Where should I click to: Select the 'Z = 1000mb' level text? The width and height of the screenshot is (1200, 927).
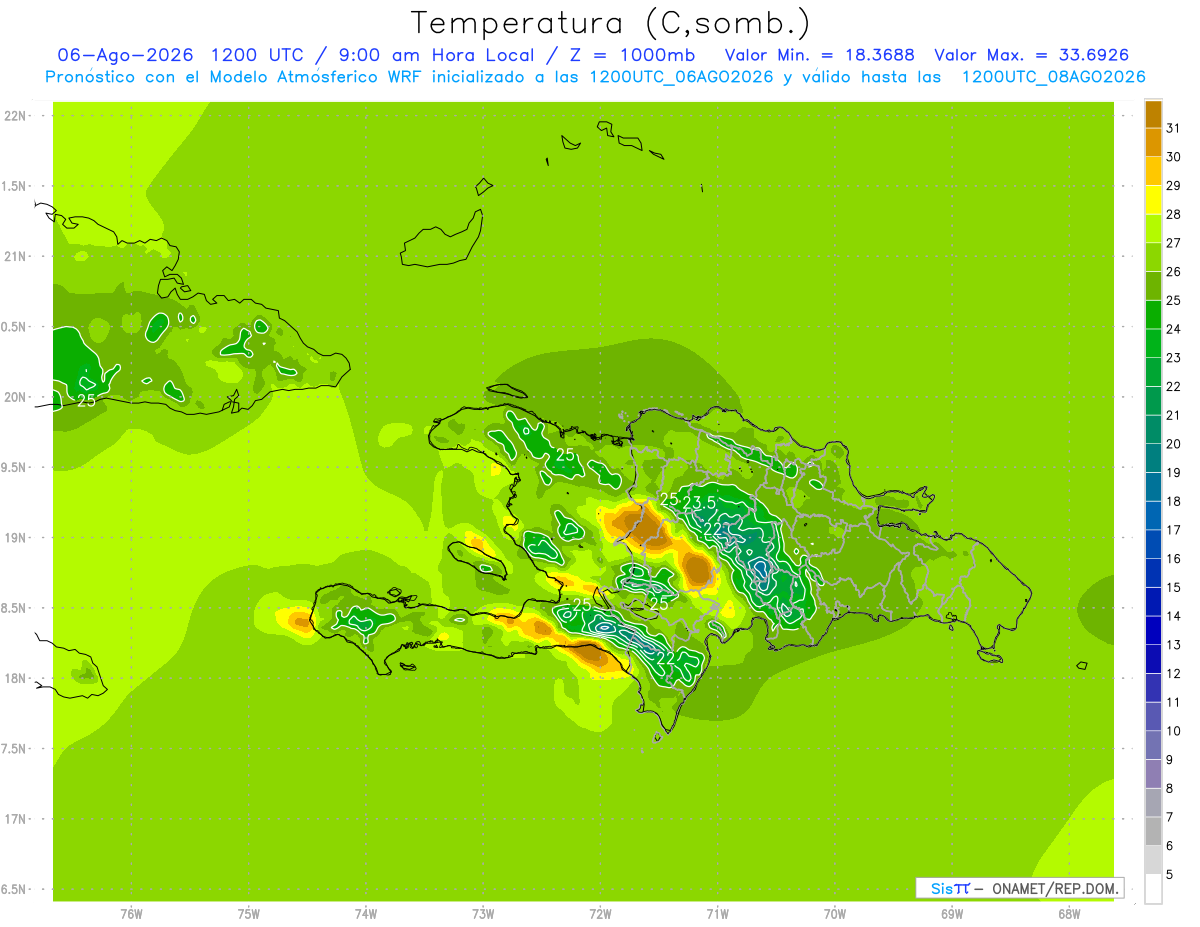click(x=634, y=55)
